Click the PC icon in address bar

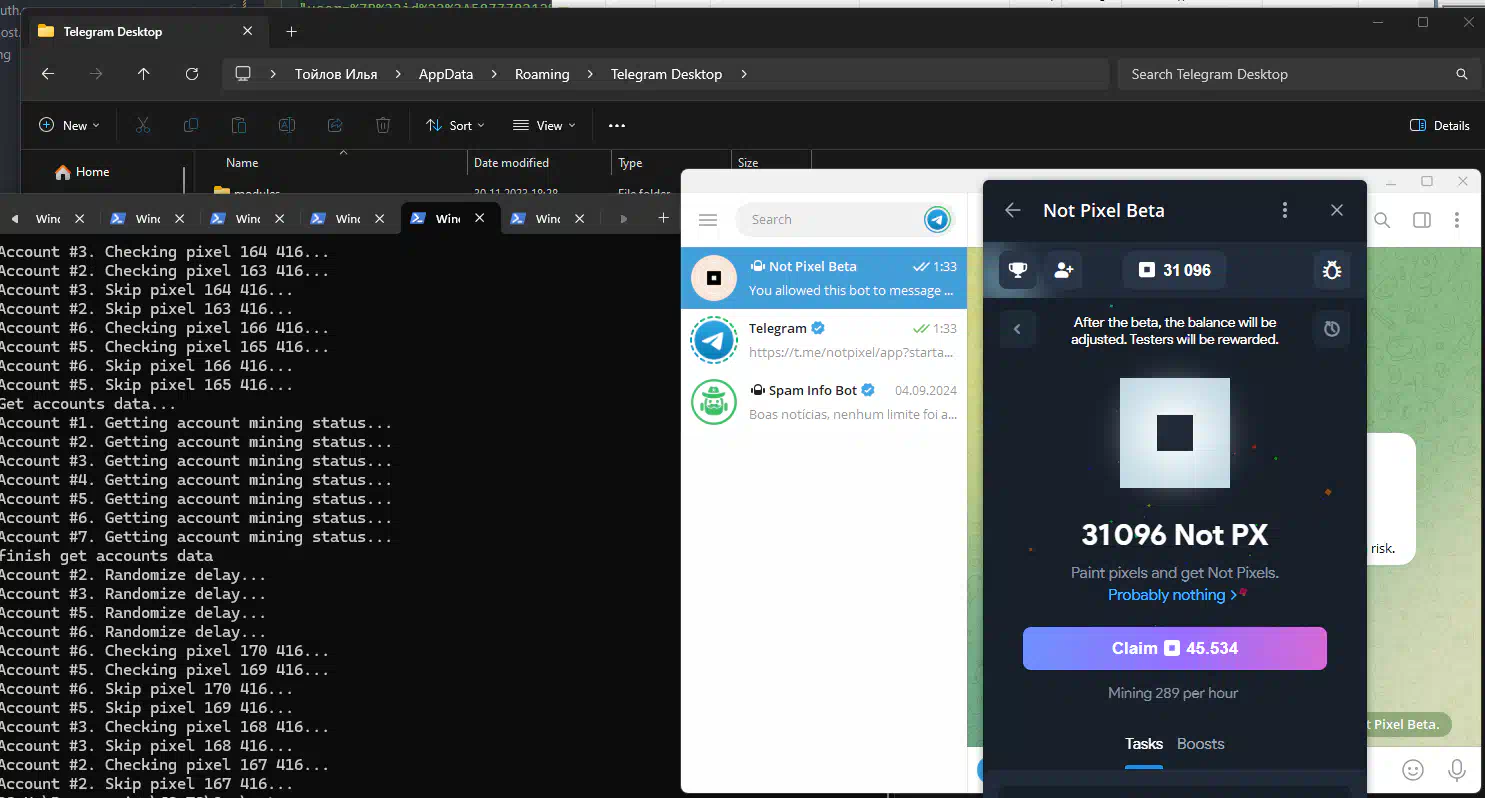click(242, 74)
